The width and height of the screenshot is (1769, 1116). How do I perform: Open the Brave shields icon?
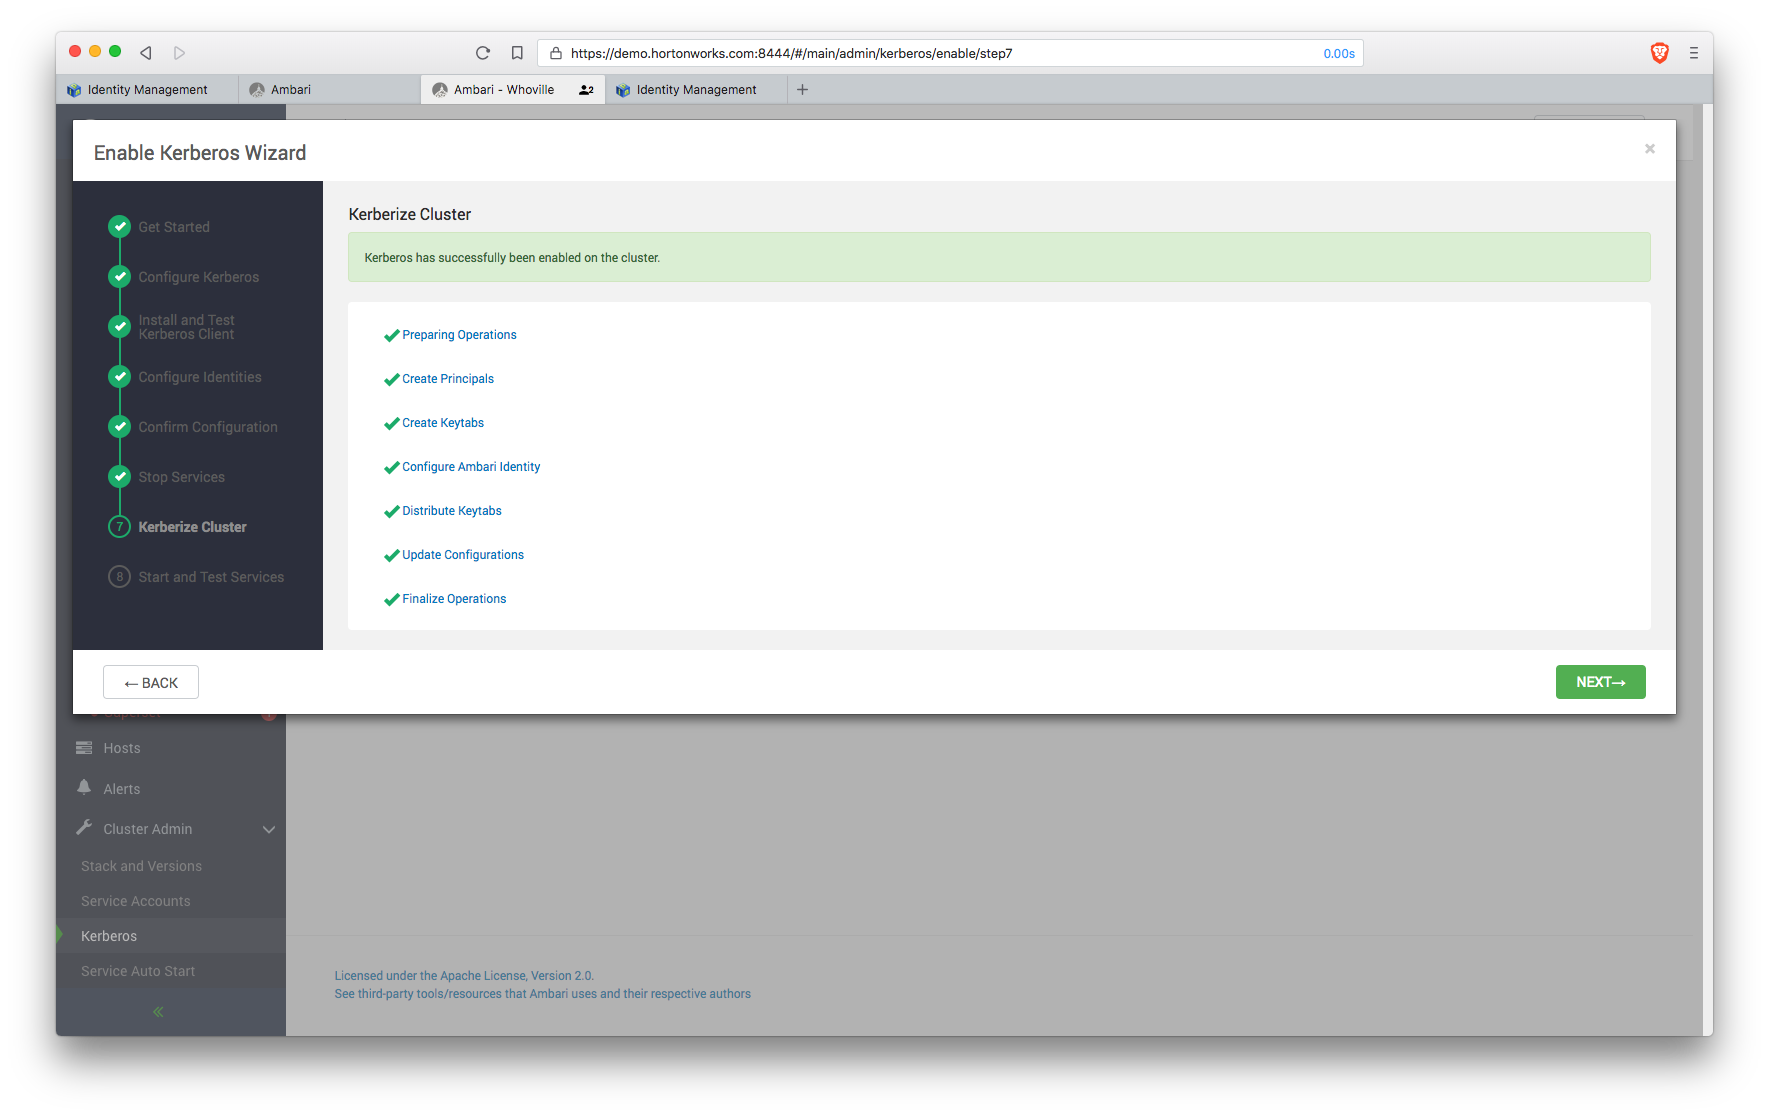[x=1660, y=53]
